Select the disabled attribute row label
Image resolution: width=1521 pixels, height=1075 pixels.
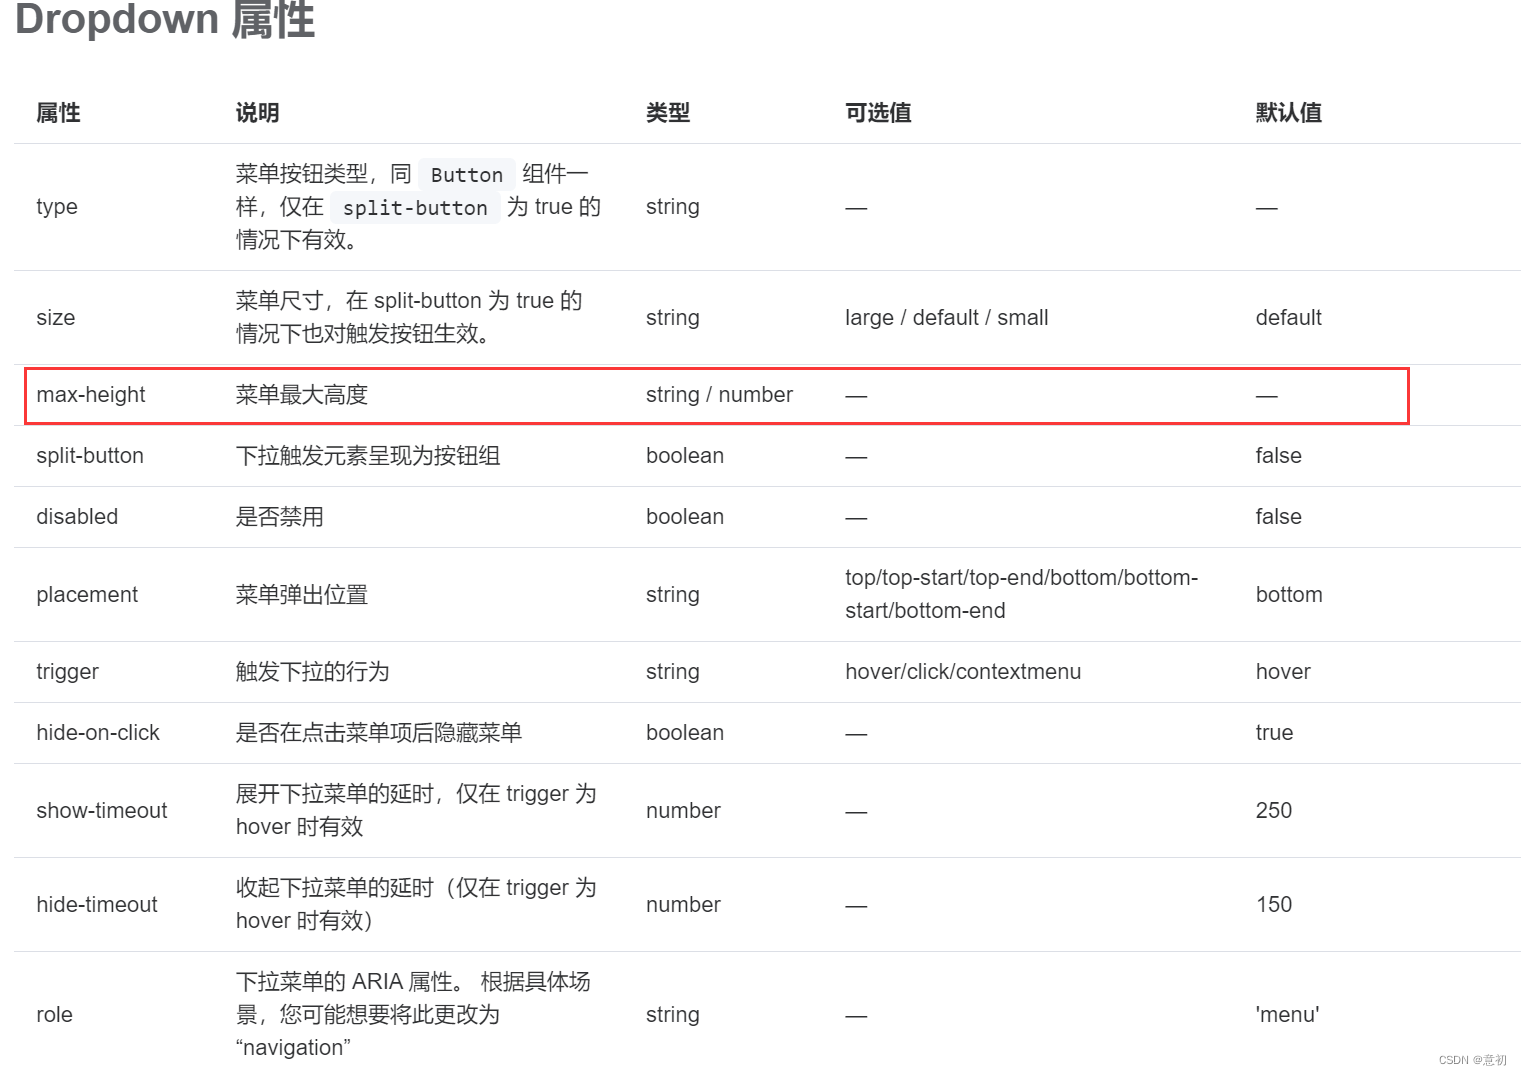(77, 517)
